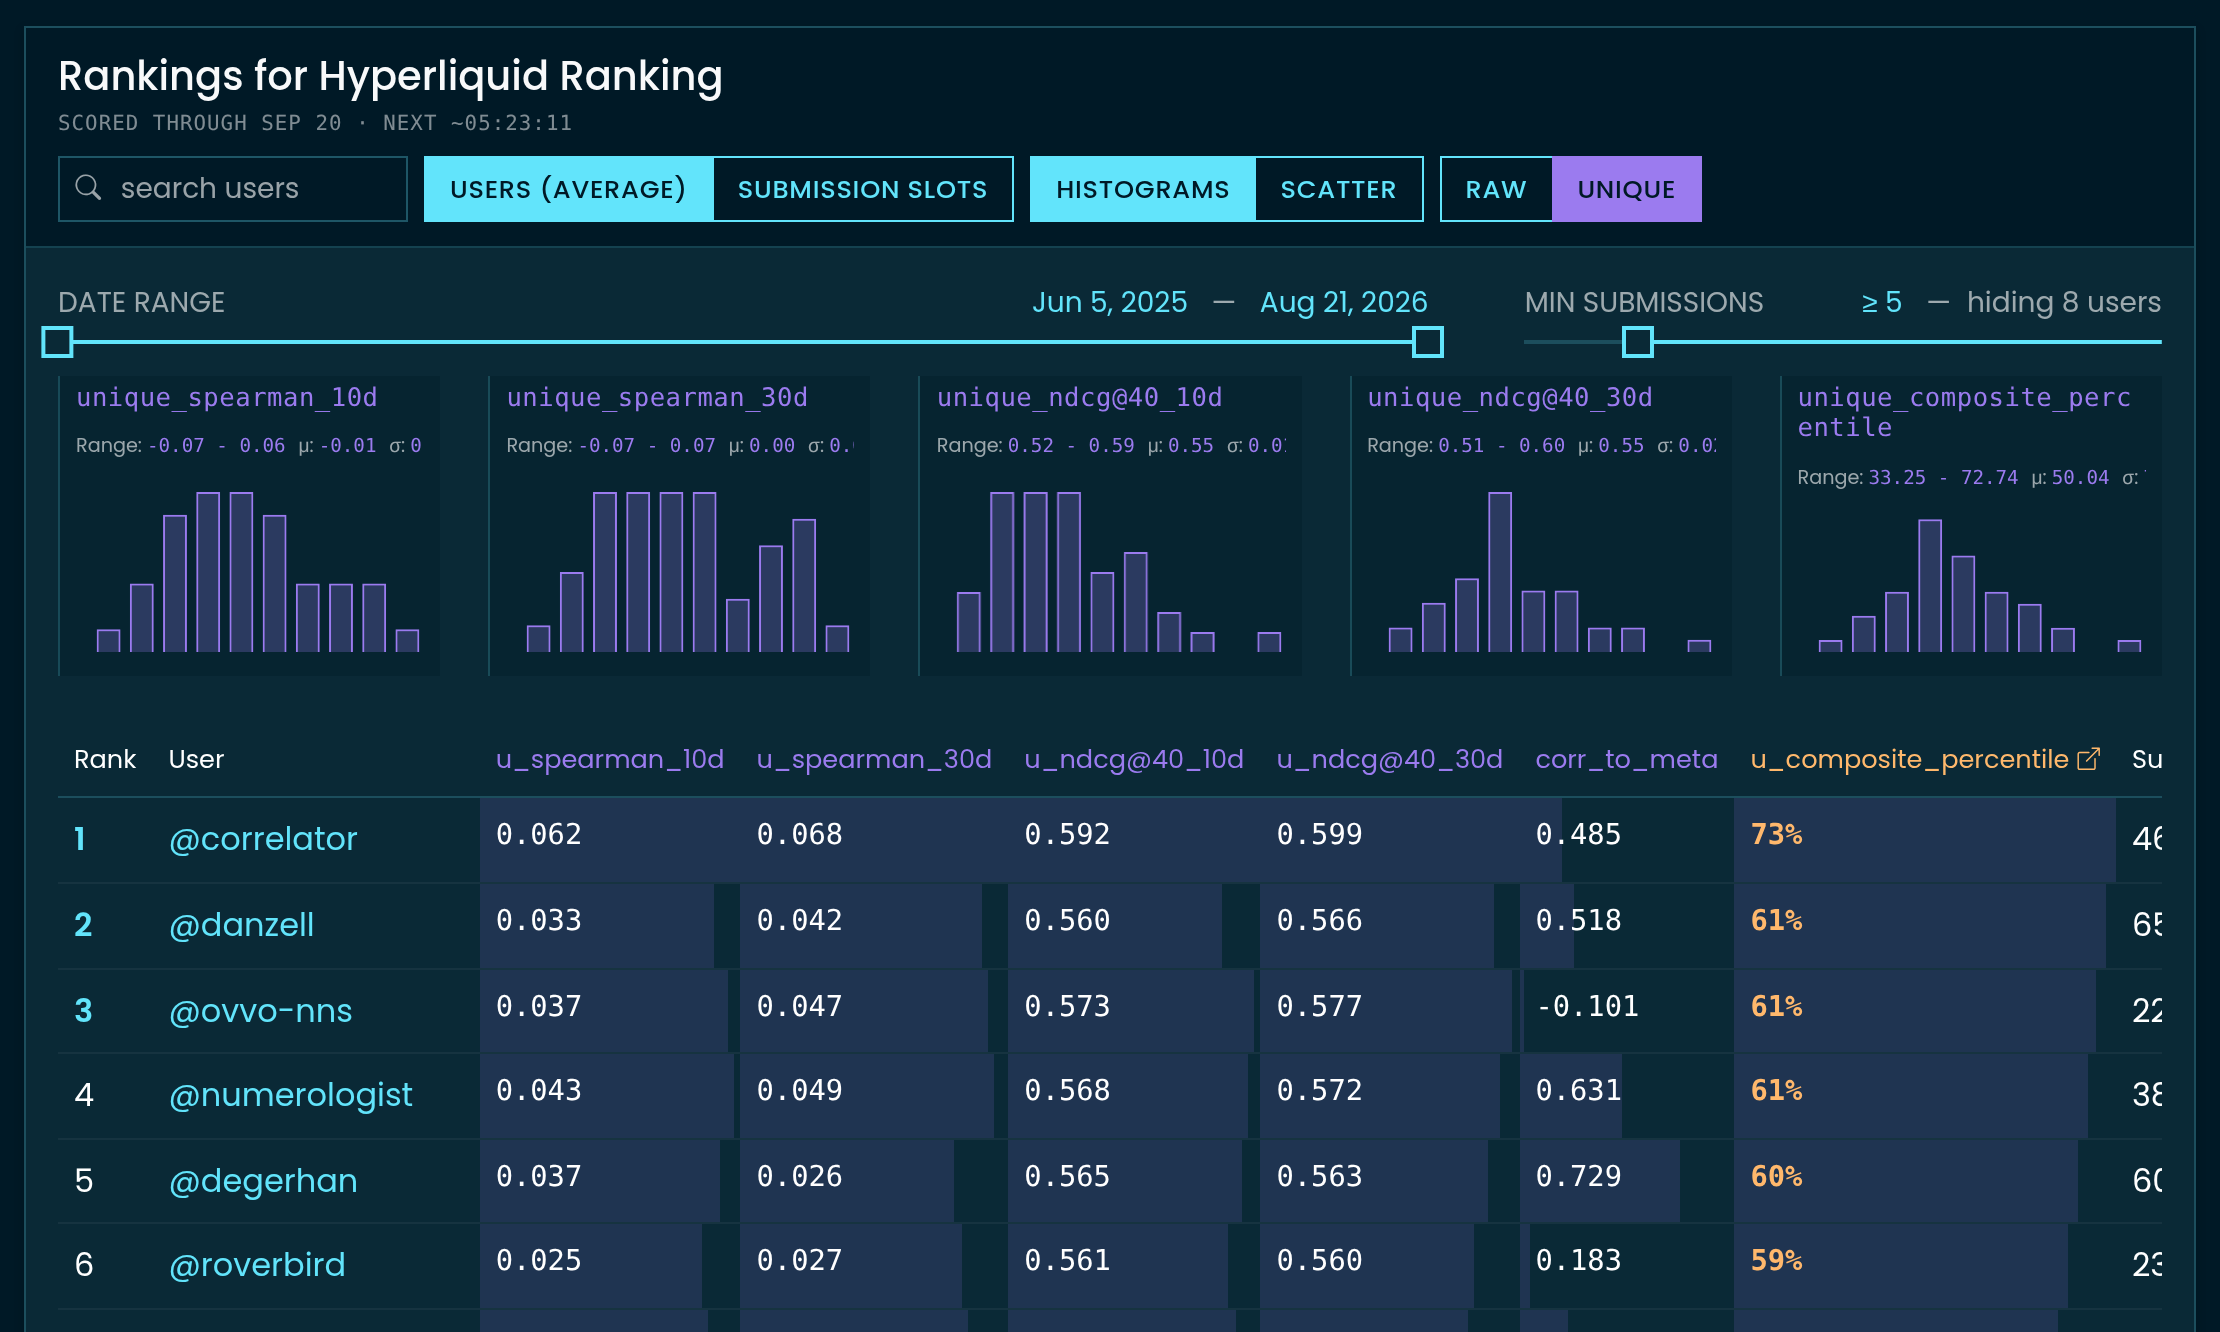This screenshot has height=1332, width=2220.
Task: Open the @degerhan user profile
Action: pos(263,1181)
